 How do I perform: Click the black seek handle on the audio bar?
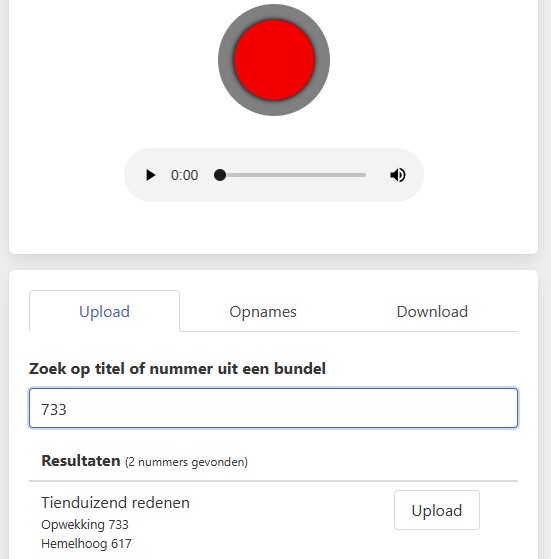220,175
